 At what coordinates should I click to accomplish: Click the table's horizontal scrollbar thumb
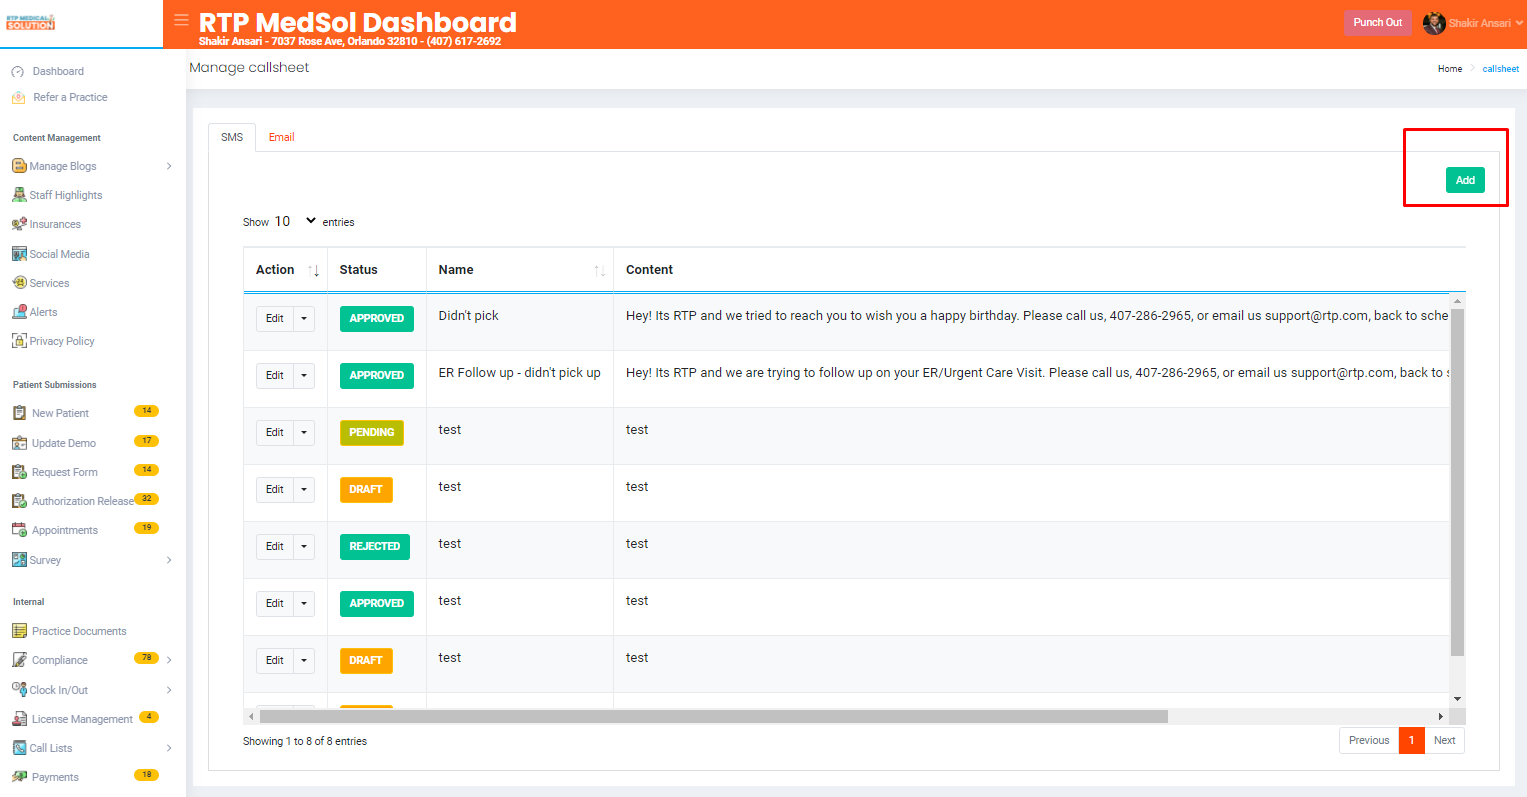pyautogui.click(x=713, y=717)
